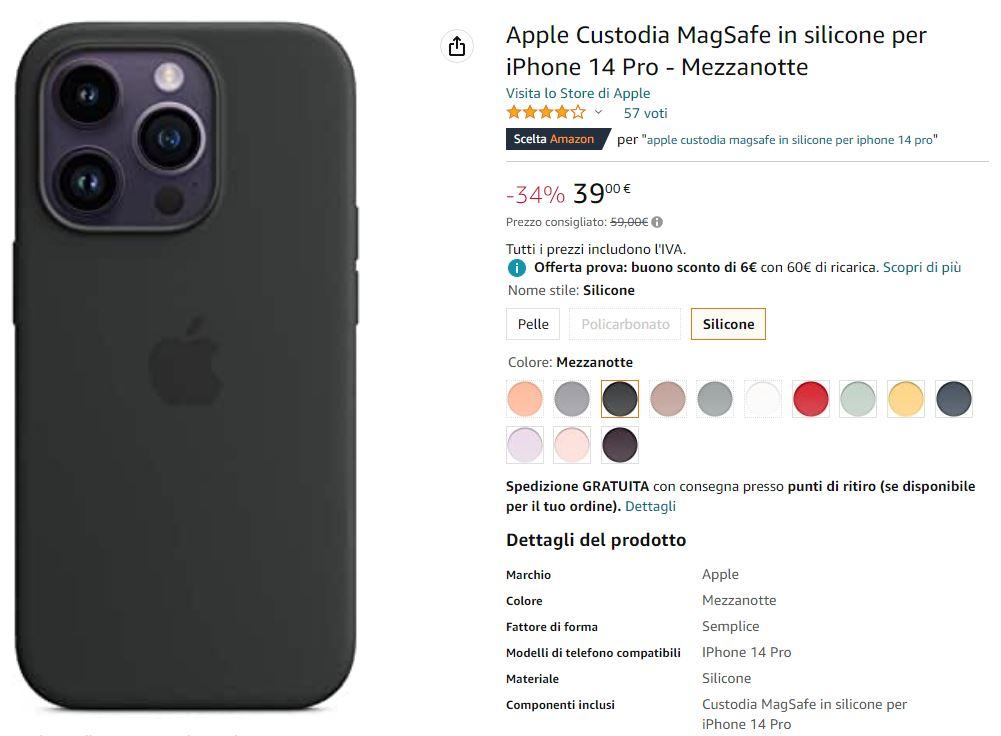This screenshot has width=1001, height=736.
Task: Select the lilac color swatch
Action: pos(525,445)
